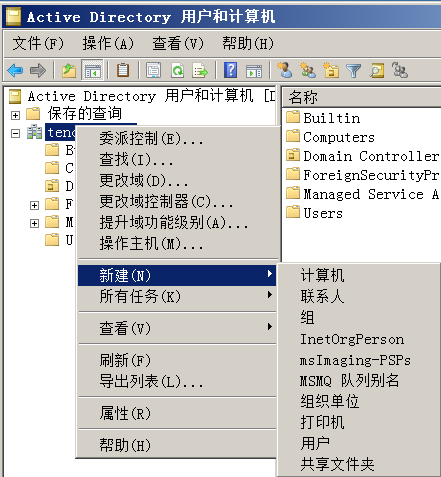Screen dimensions: 441x477
Task: Click the ForeignSecurityPrincipals folder icon in list
Action: 293,174
